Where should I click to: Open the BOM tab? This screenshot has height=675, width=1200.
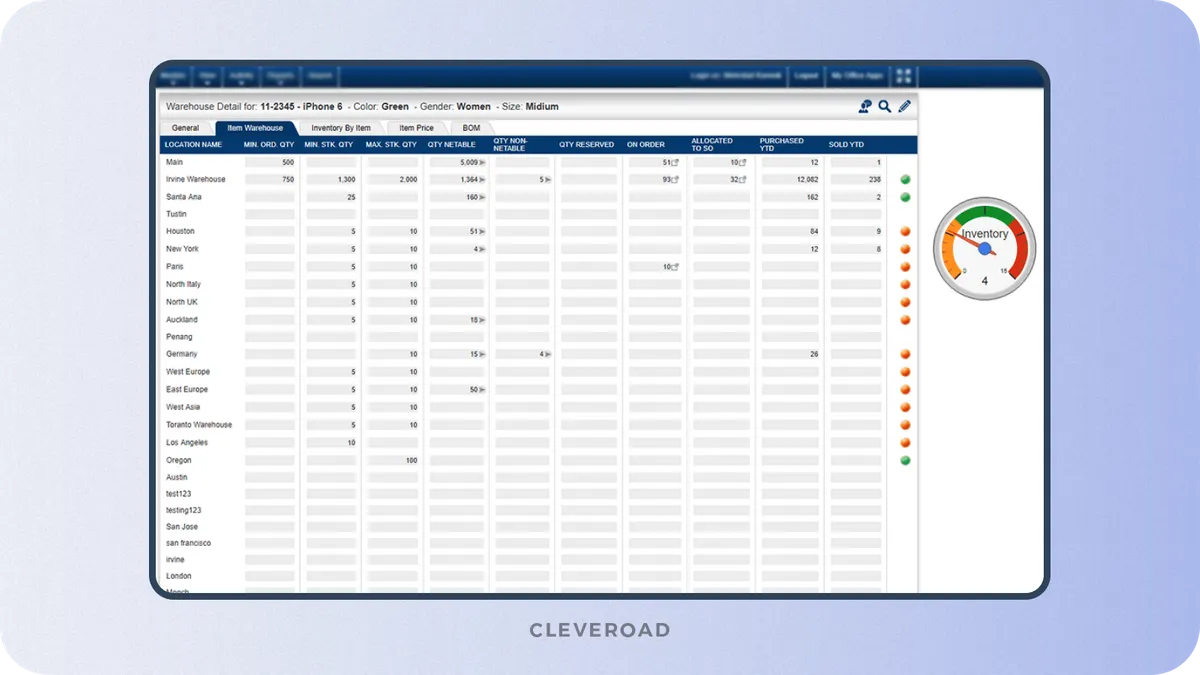coord(471,128)
